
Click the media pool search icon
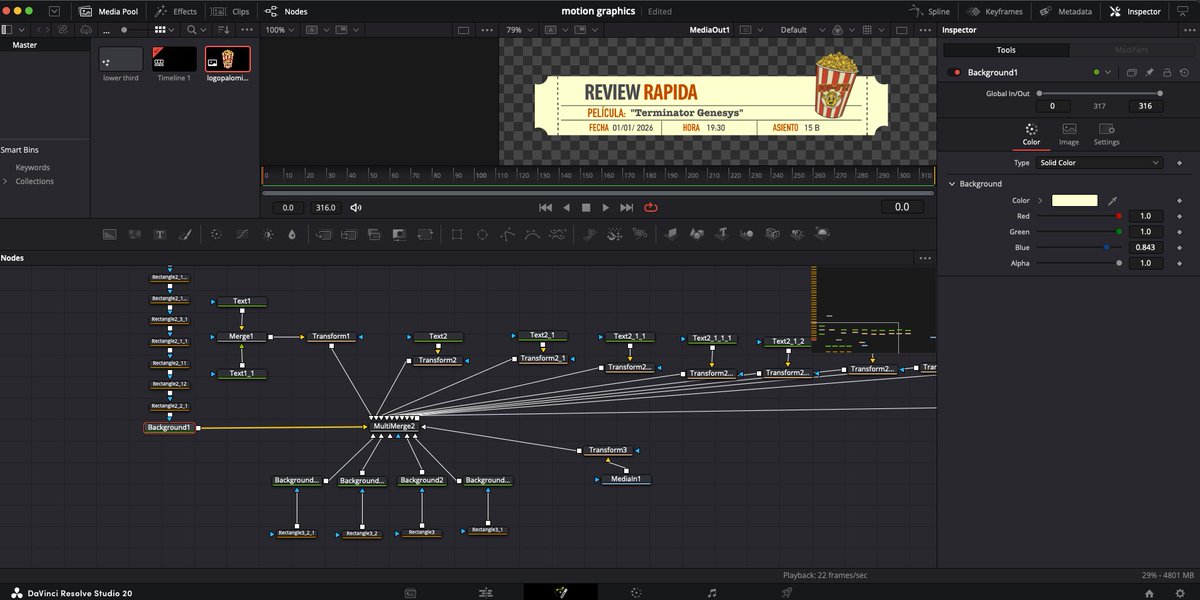[x=193, y=30]
